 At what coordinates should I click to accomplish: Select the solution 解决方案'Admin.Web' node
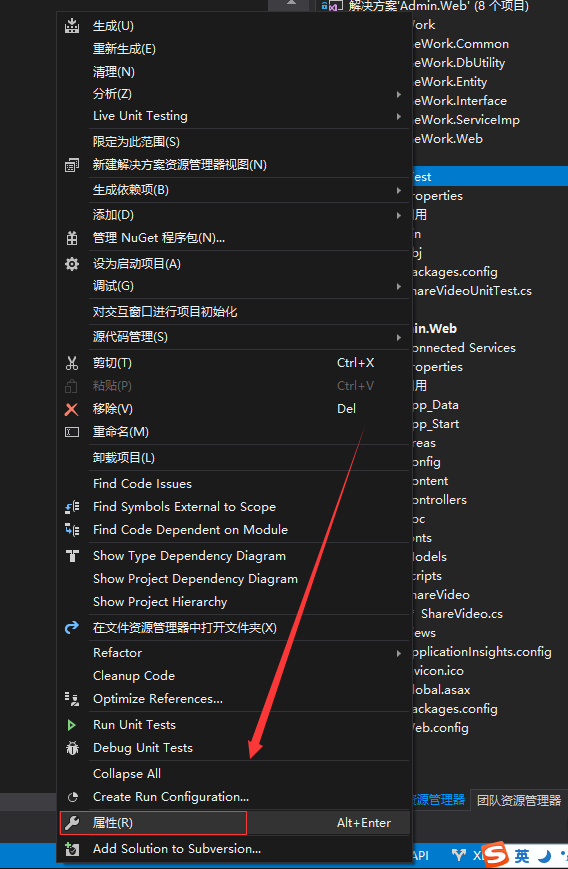439,6
